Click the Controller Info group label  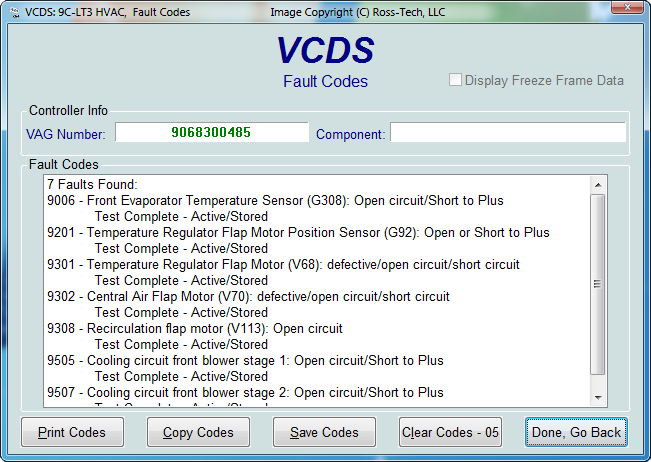coord(68,110)
